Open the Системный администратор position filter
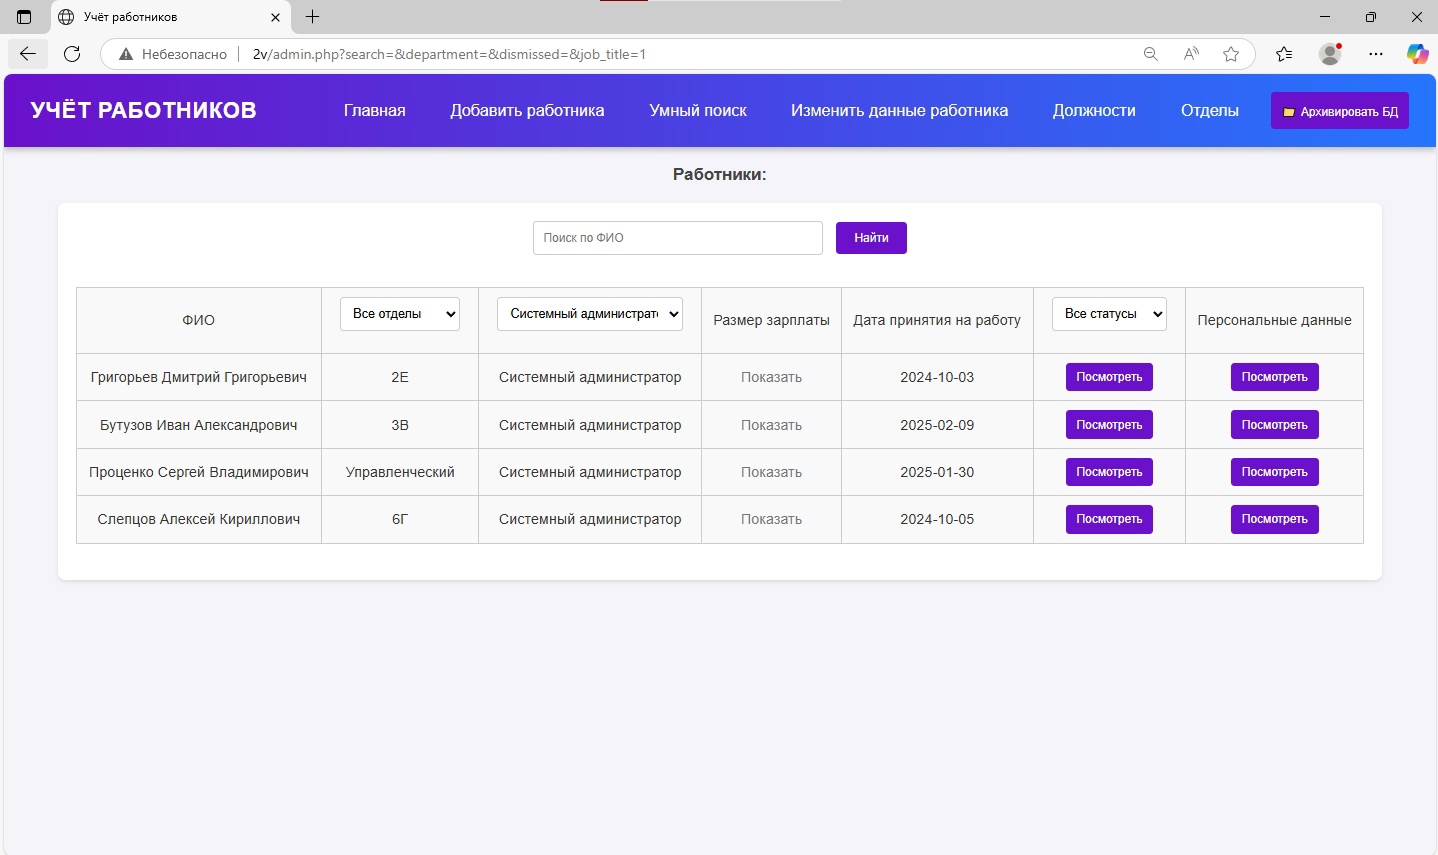Image resolution: width=1438 pixels, height=855 pixels. tap(590, 314)
